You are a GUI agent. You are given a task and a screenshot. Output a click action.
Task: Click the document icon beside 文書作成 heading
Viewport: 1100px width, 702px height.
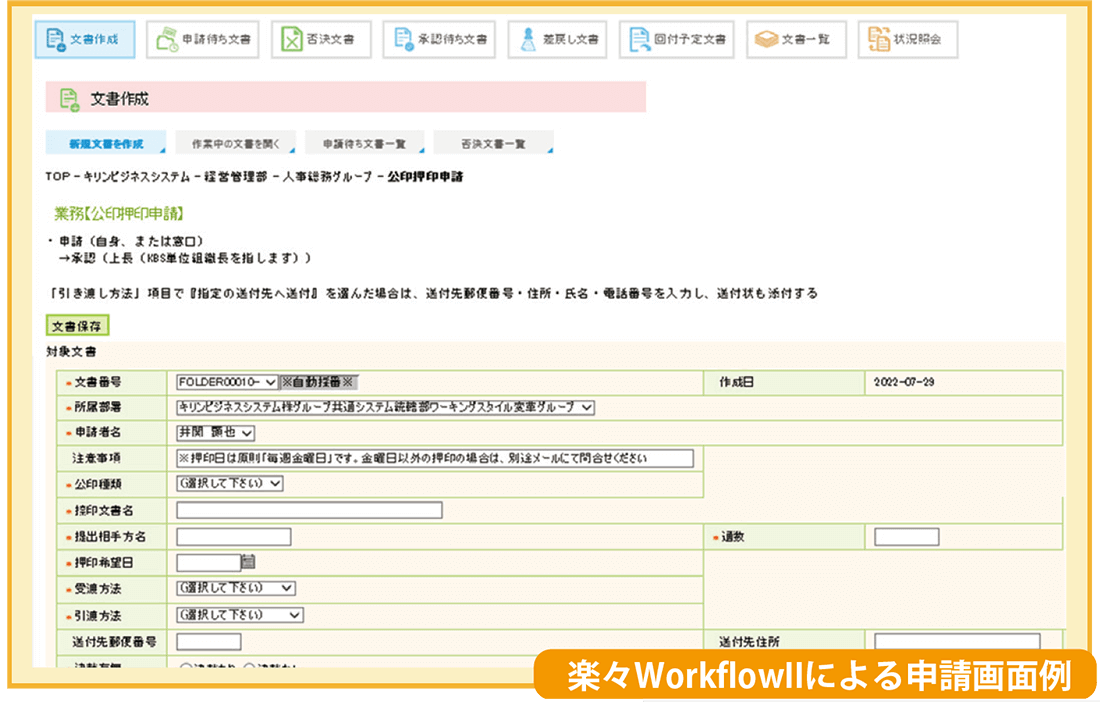pos(69,99)
